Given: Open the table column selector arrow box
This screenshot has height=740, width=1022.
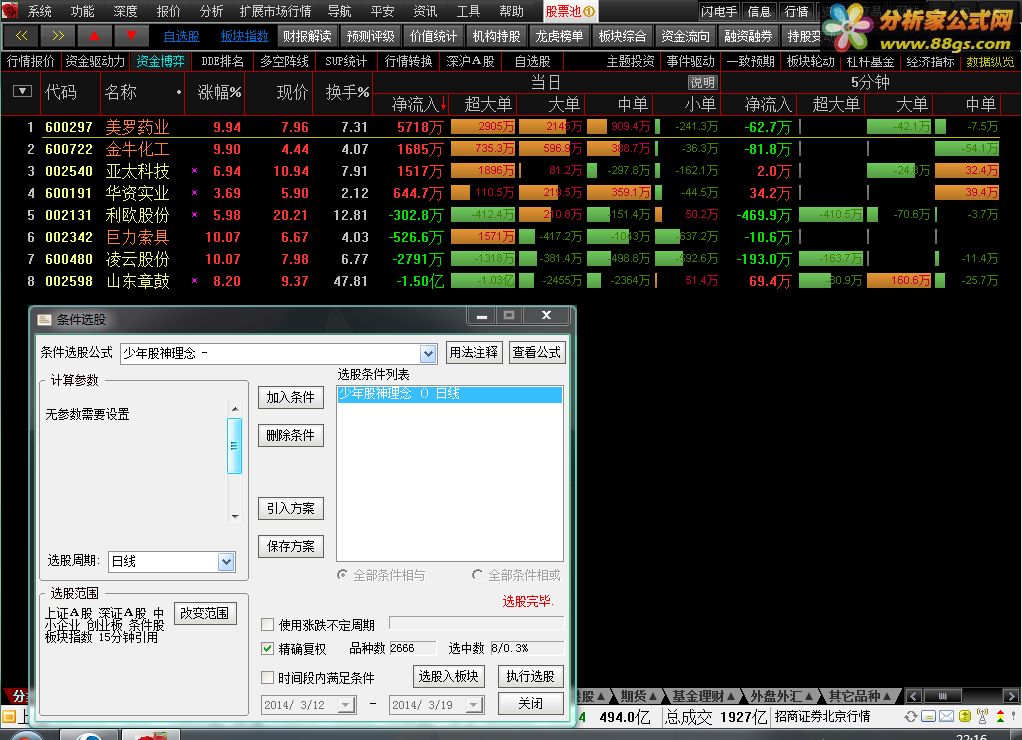Looking at the screenshot, I should click(x=22, y=91).
